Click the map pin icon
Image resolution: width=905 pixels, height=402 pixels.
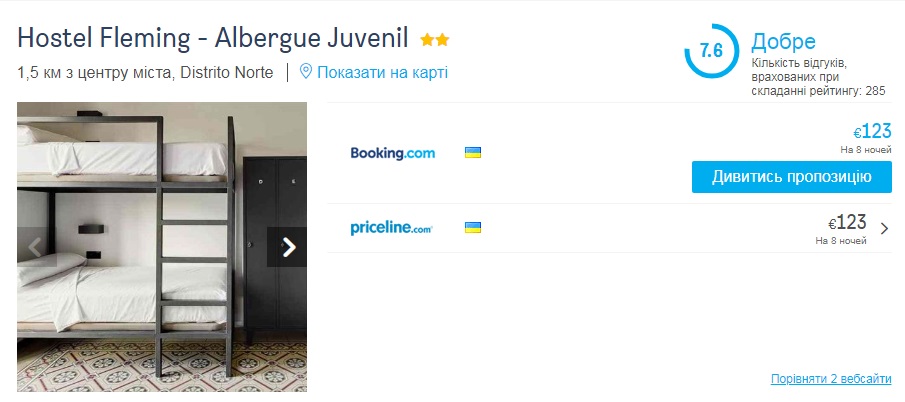coord(307,72)
